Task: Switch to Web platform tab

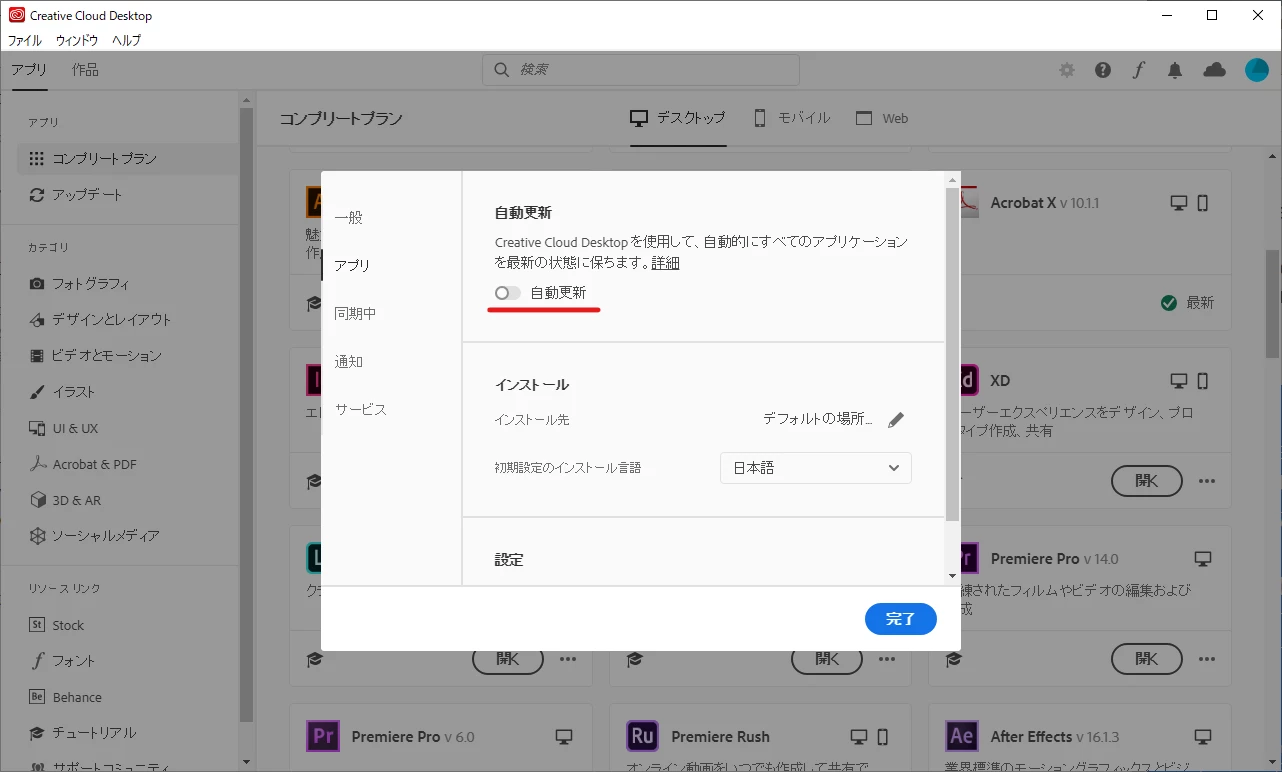Action: [x=882, y=118]
